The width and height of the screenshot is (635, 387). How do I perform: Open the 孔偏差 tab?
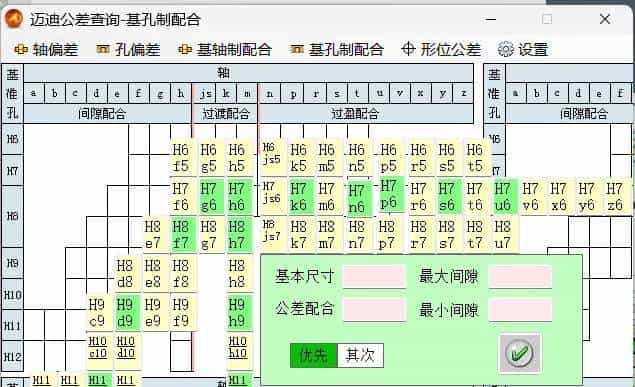pyautogui.click(x=128, y=49)
